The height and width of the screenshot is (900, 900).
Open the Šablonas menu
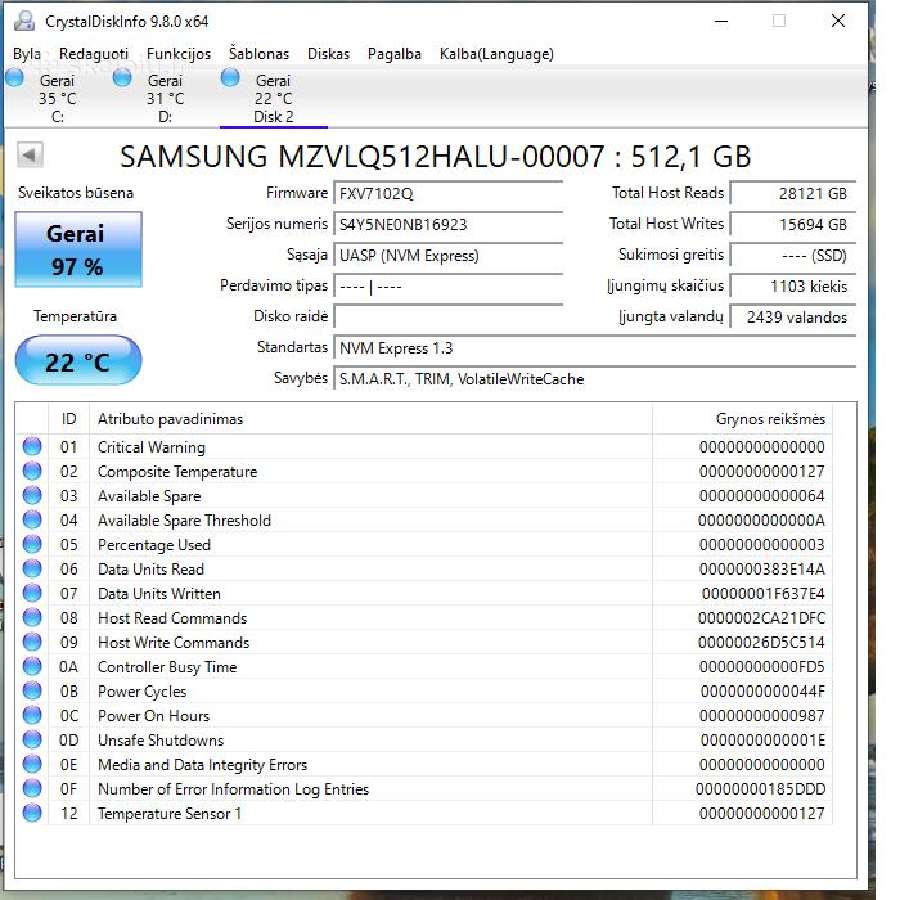coord(259,54)
